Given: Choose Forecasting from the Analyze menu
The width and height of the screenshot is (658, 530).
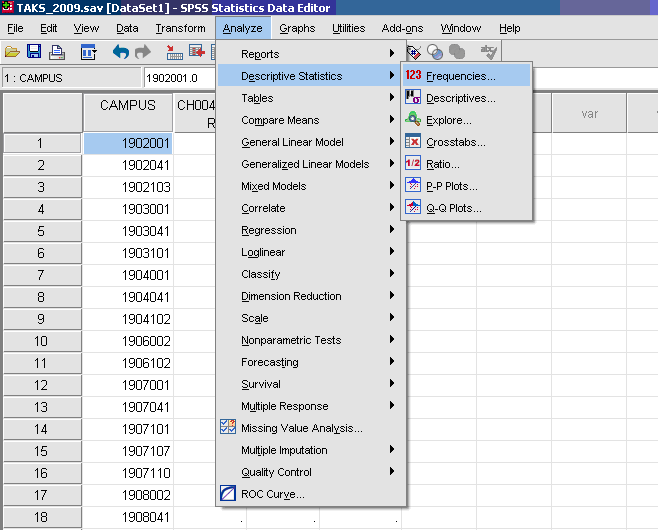Looking at the screenshot, I should (x=311, y=362).
